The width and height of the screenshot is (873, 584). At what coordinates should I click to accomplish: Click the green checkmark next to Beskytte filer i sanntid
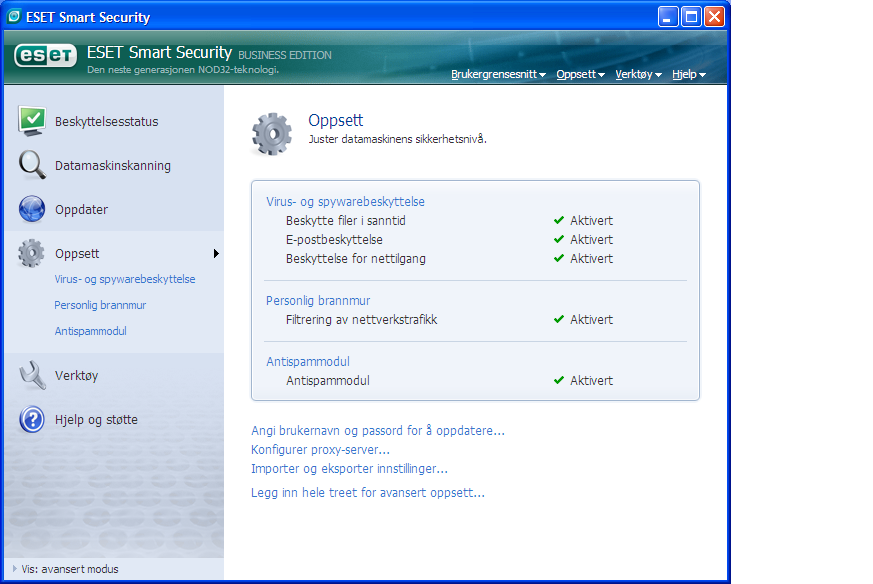coord(559,220)
